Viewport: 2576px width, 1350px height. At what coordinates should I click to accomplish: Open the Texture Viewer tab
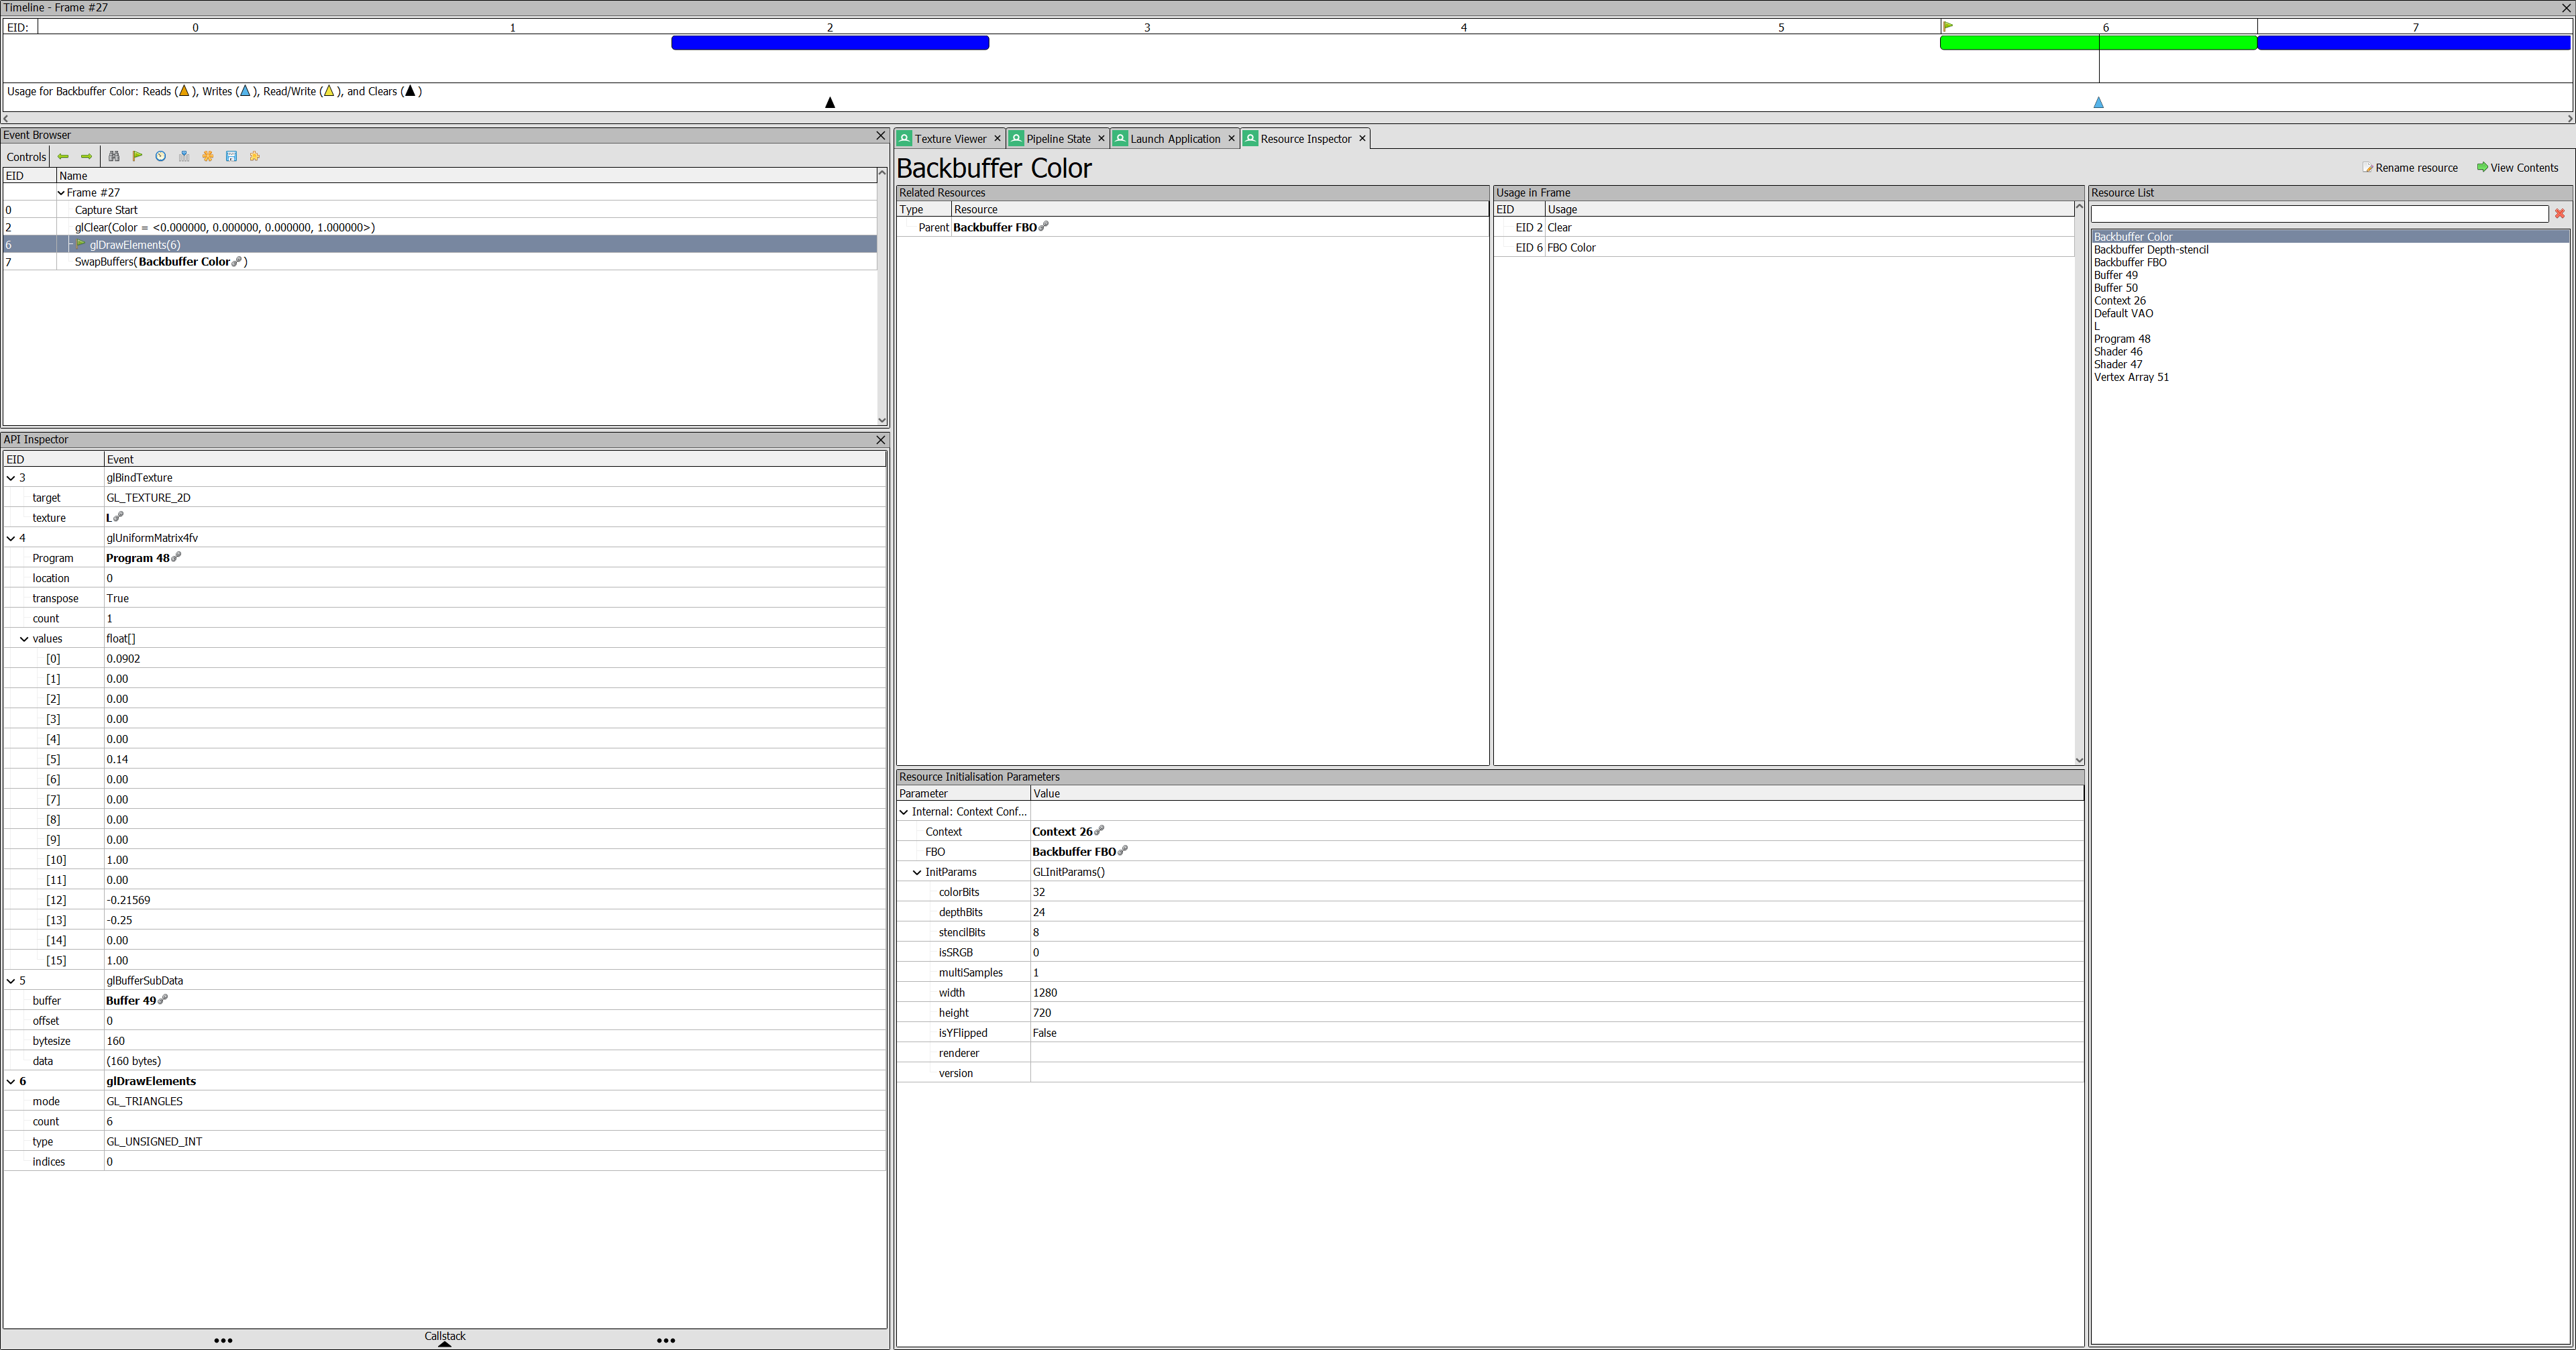[947, 138]
